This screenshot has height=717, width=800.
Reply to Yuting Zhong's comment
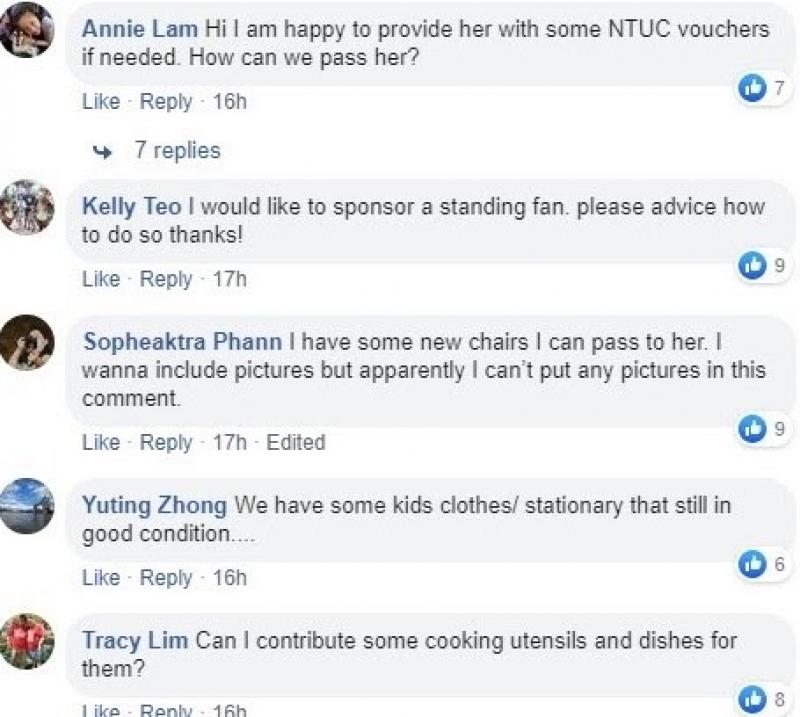point(166,577)
